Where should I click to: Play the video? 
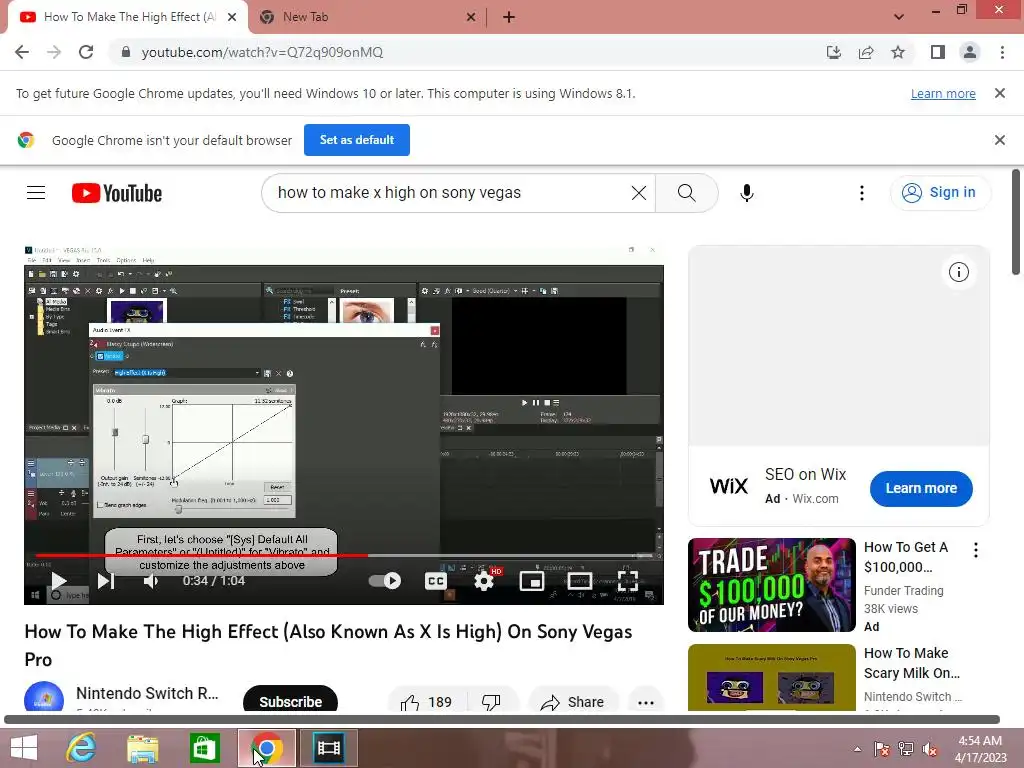click(x=59, y=581)
